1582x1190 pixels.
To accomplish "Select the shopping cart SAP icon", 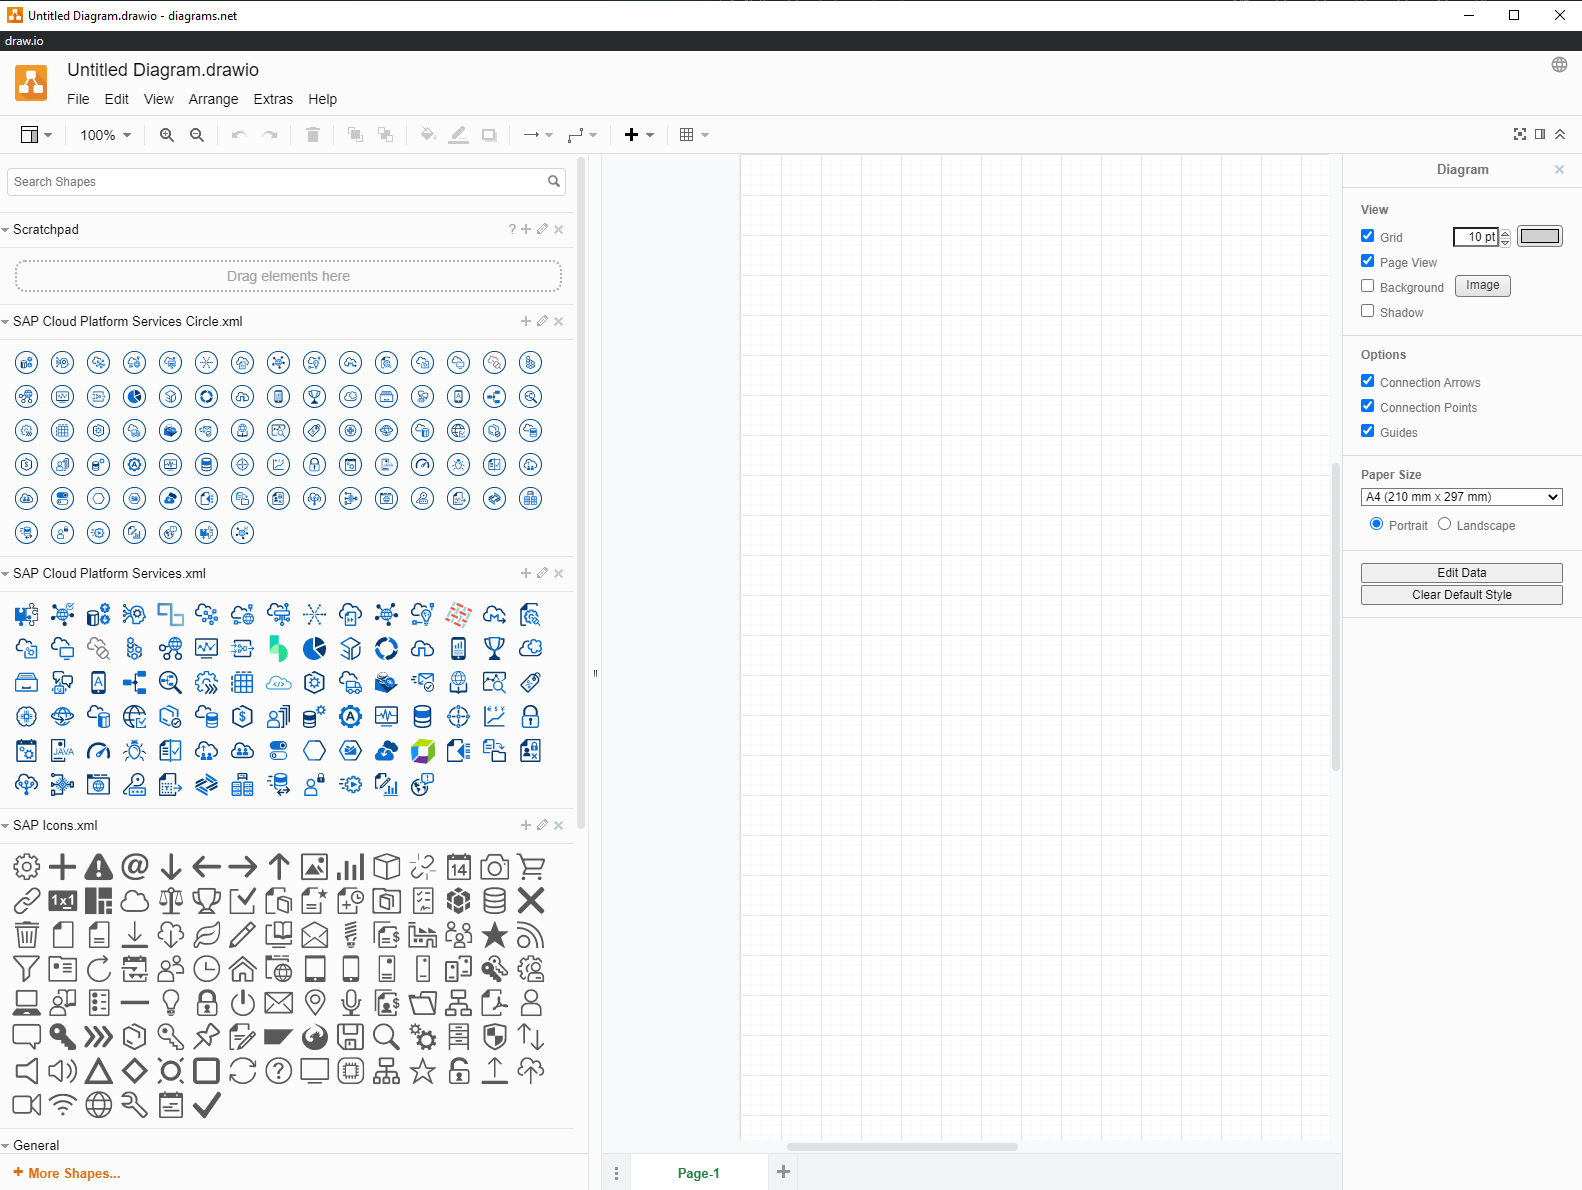I will [531, 867].
